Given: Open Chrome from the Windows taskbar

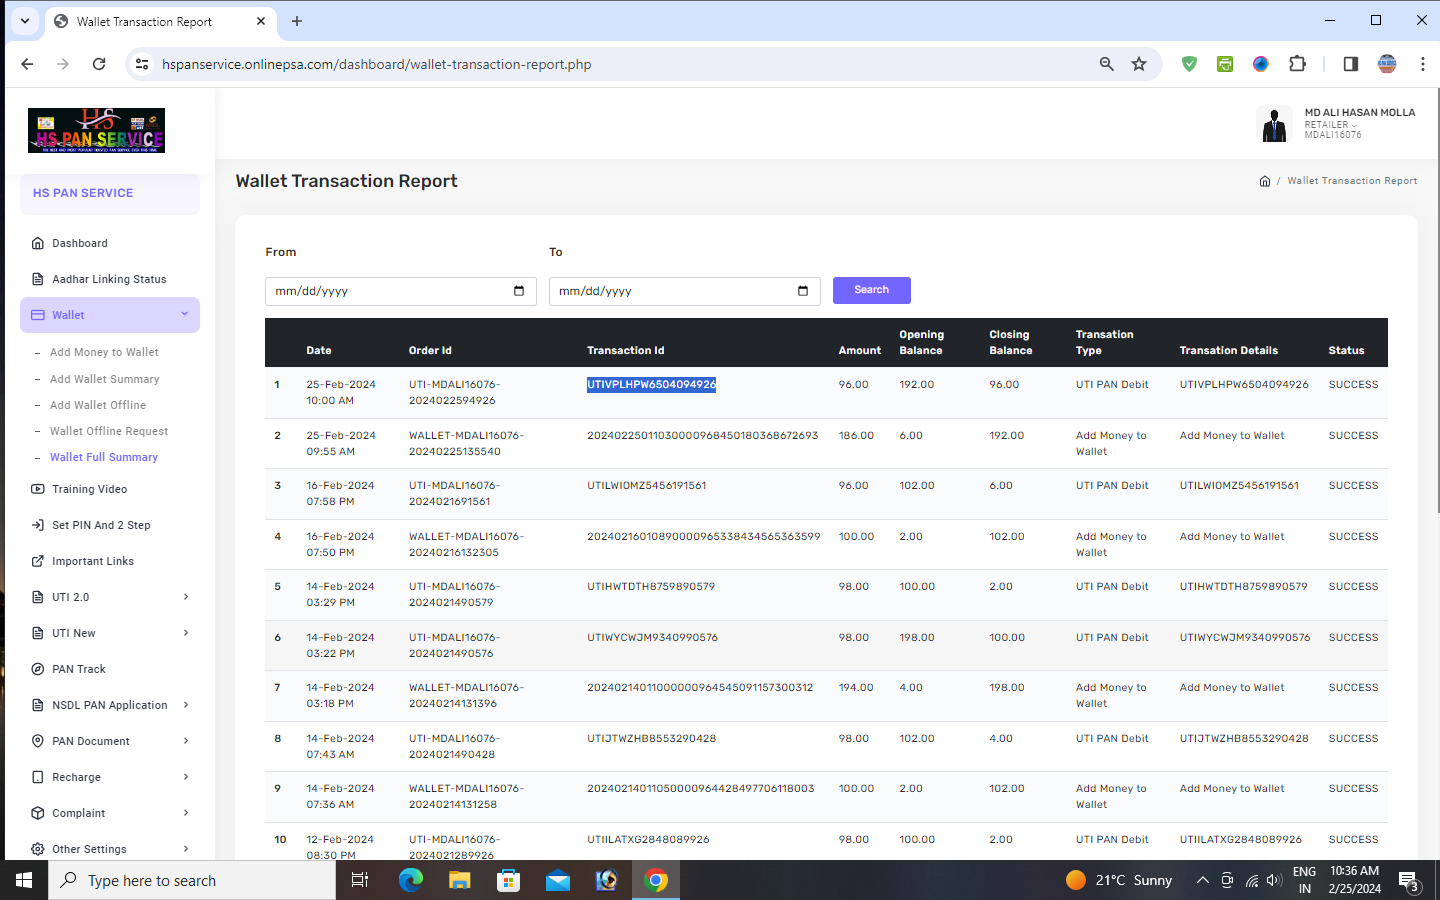Looking at the screenshot, I should tap(656, 880).
